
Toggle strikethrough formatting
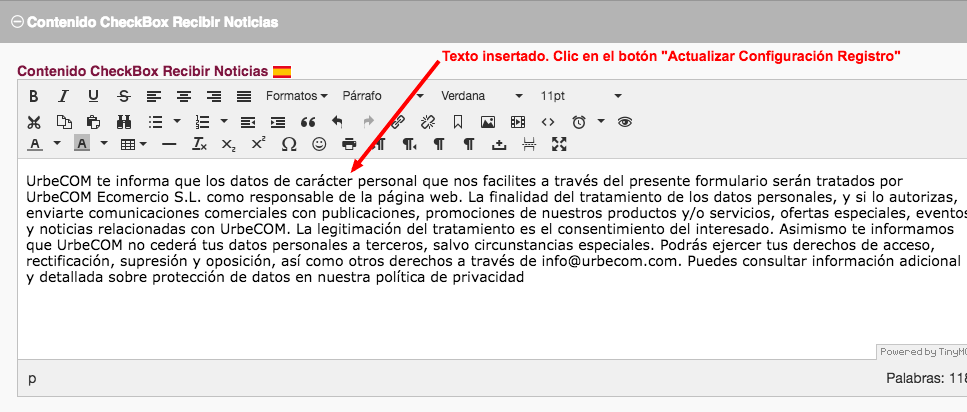point(123,96)
